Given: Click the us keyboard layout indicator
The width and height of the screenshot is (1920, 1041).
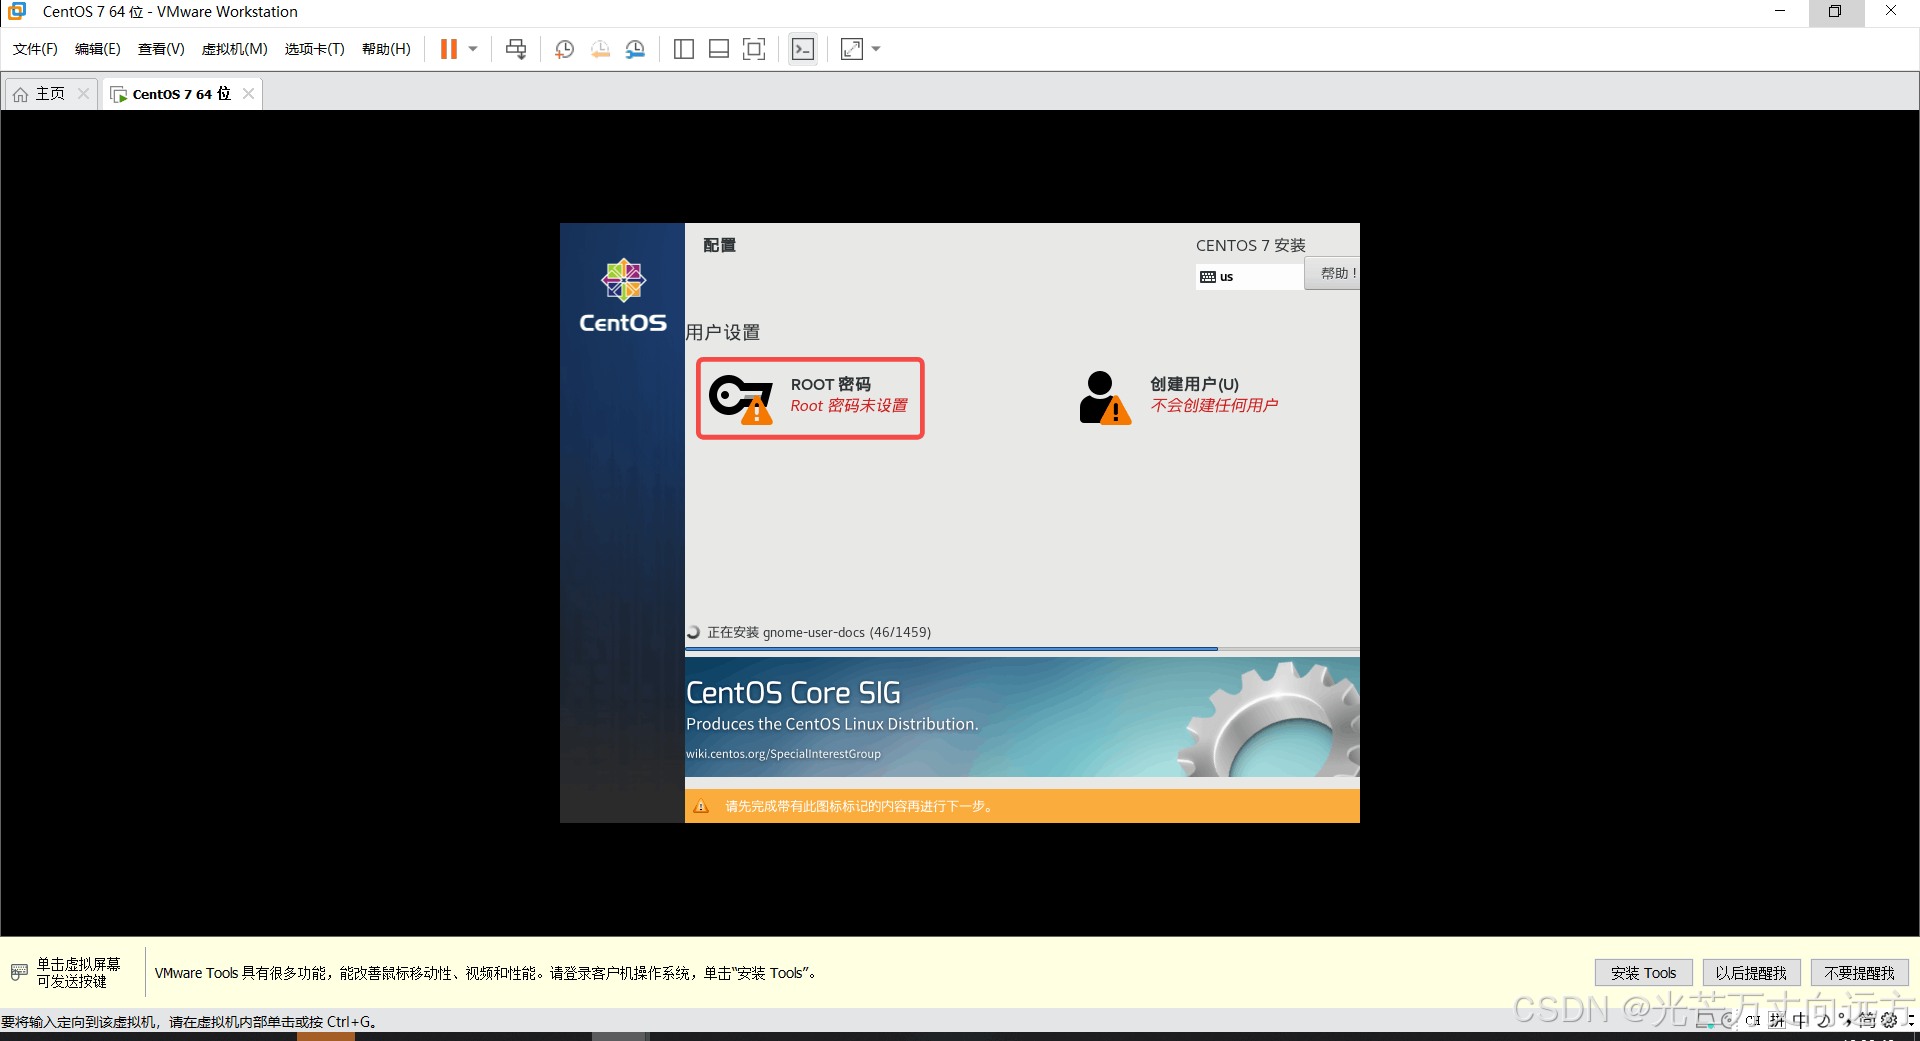Looking at the screenshot, I should 1250,276.
